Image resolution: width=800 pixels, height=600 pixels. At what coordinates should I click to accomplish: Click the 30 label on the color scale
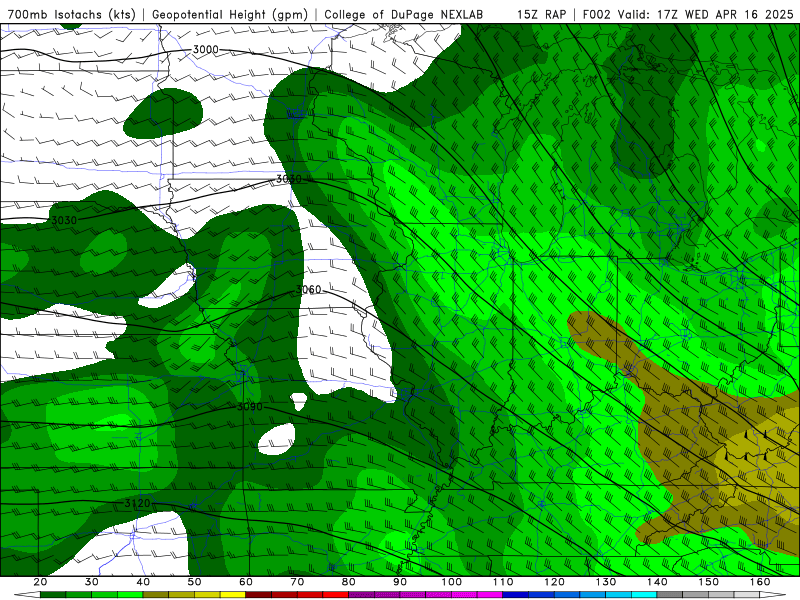tap(92, 582)
